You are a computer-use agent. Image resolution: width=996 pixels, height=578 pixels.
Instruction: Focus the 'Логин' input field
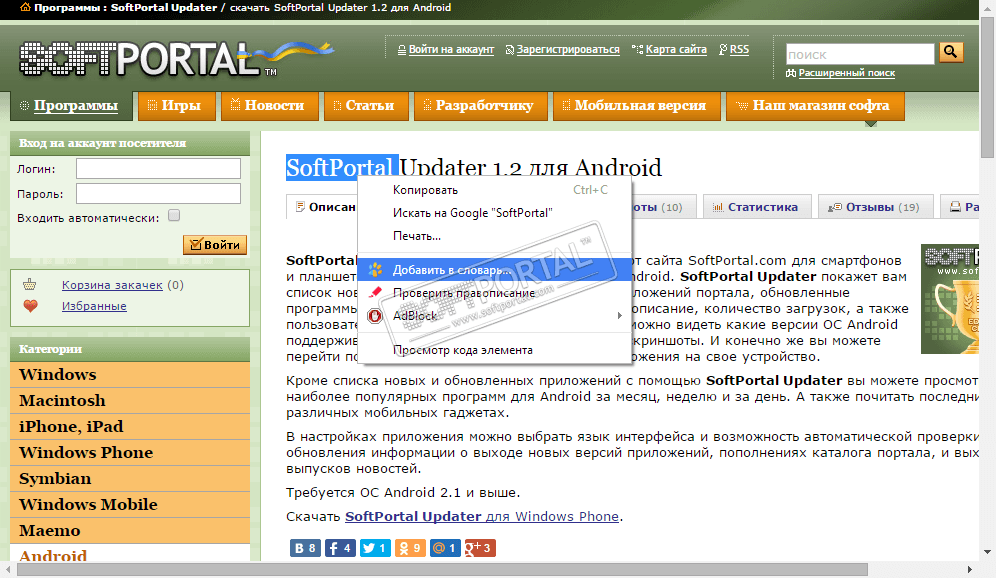[158, 169]
